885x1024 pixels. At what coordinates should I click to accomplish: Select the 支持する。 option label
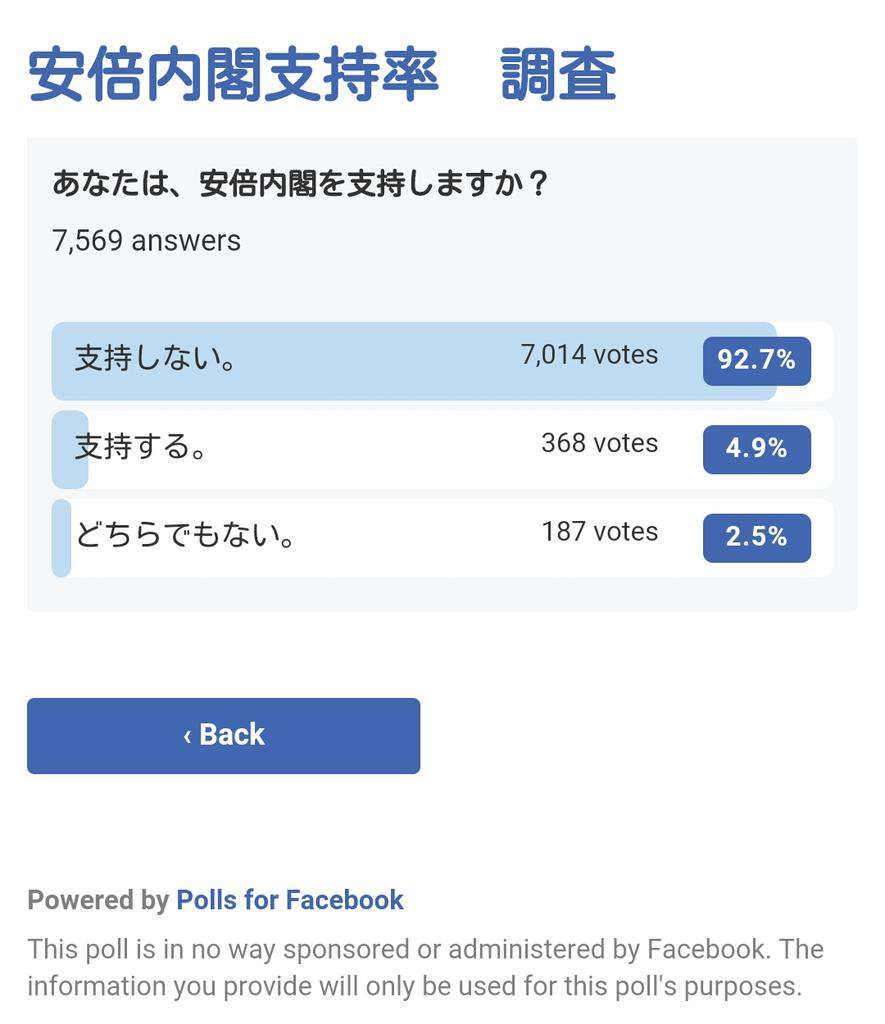141,447
